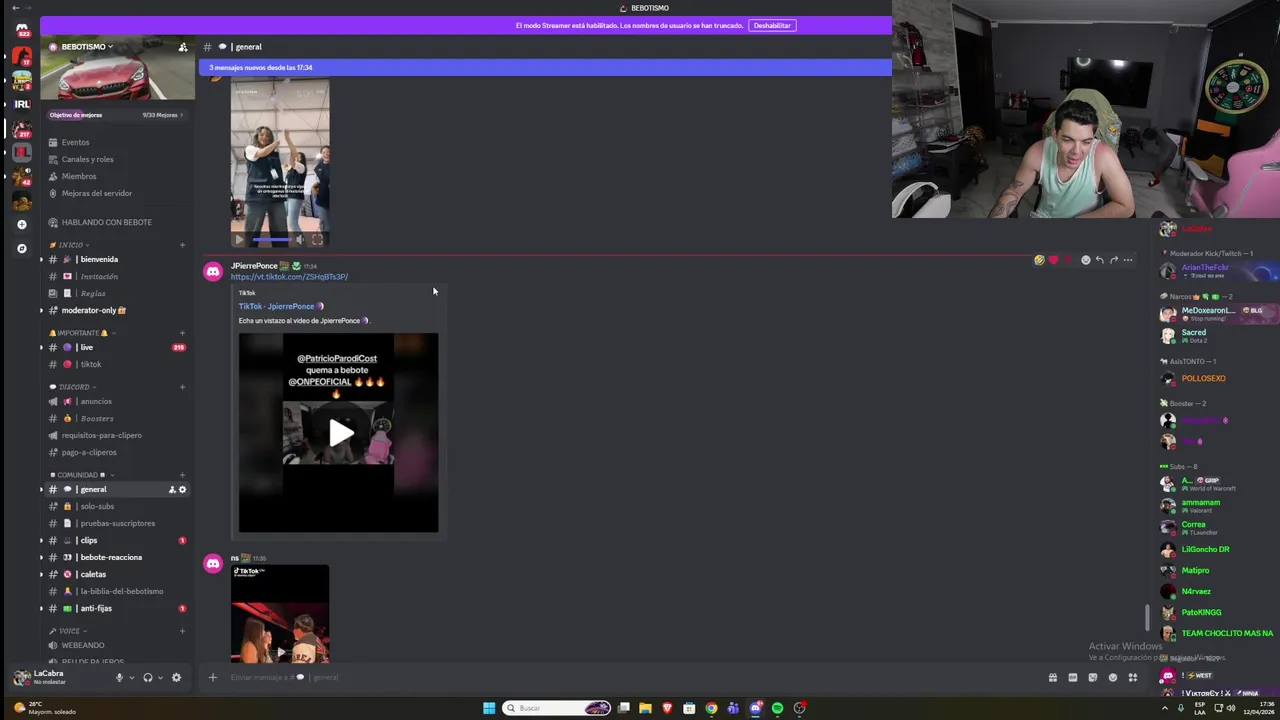Open add reaction emoji picker on message

pyautogui.click(x=1085, y=260)
